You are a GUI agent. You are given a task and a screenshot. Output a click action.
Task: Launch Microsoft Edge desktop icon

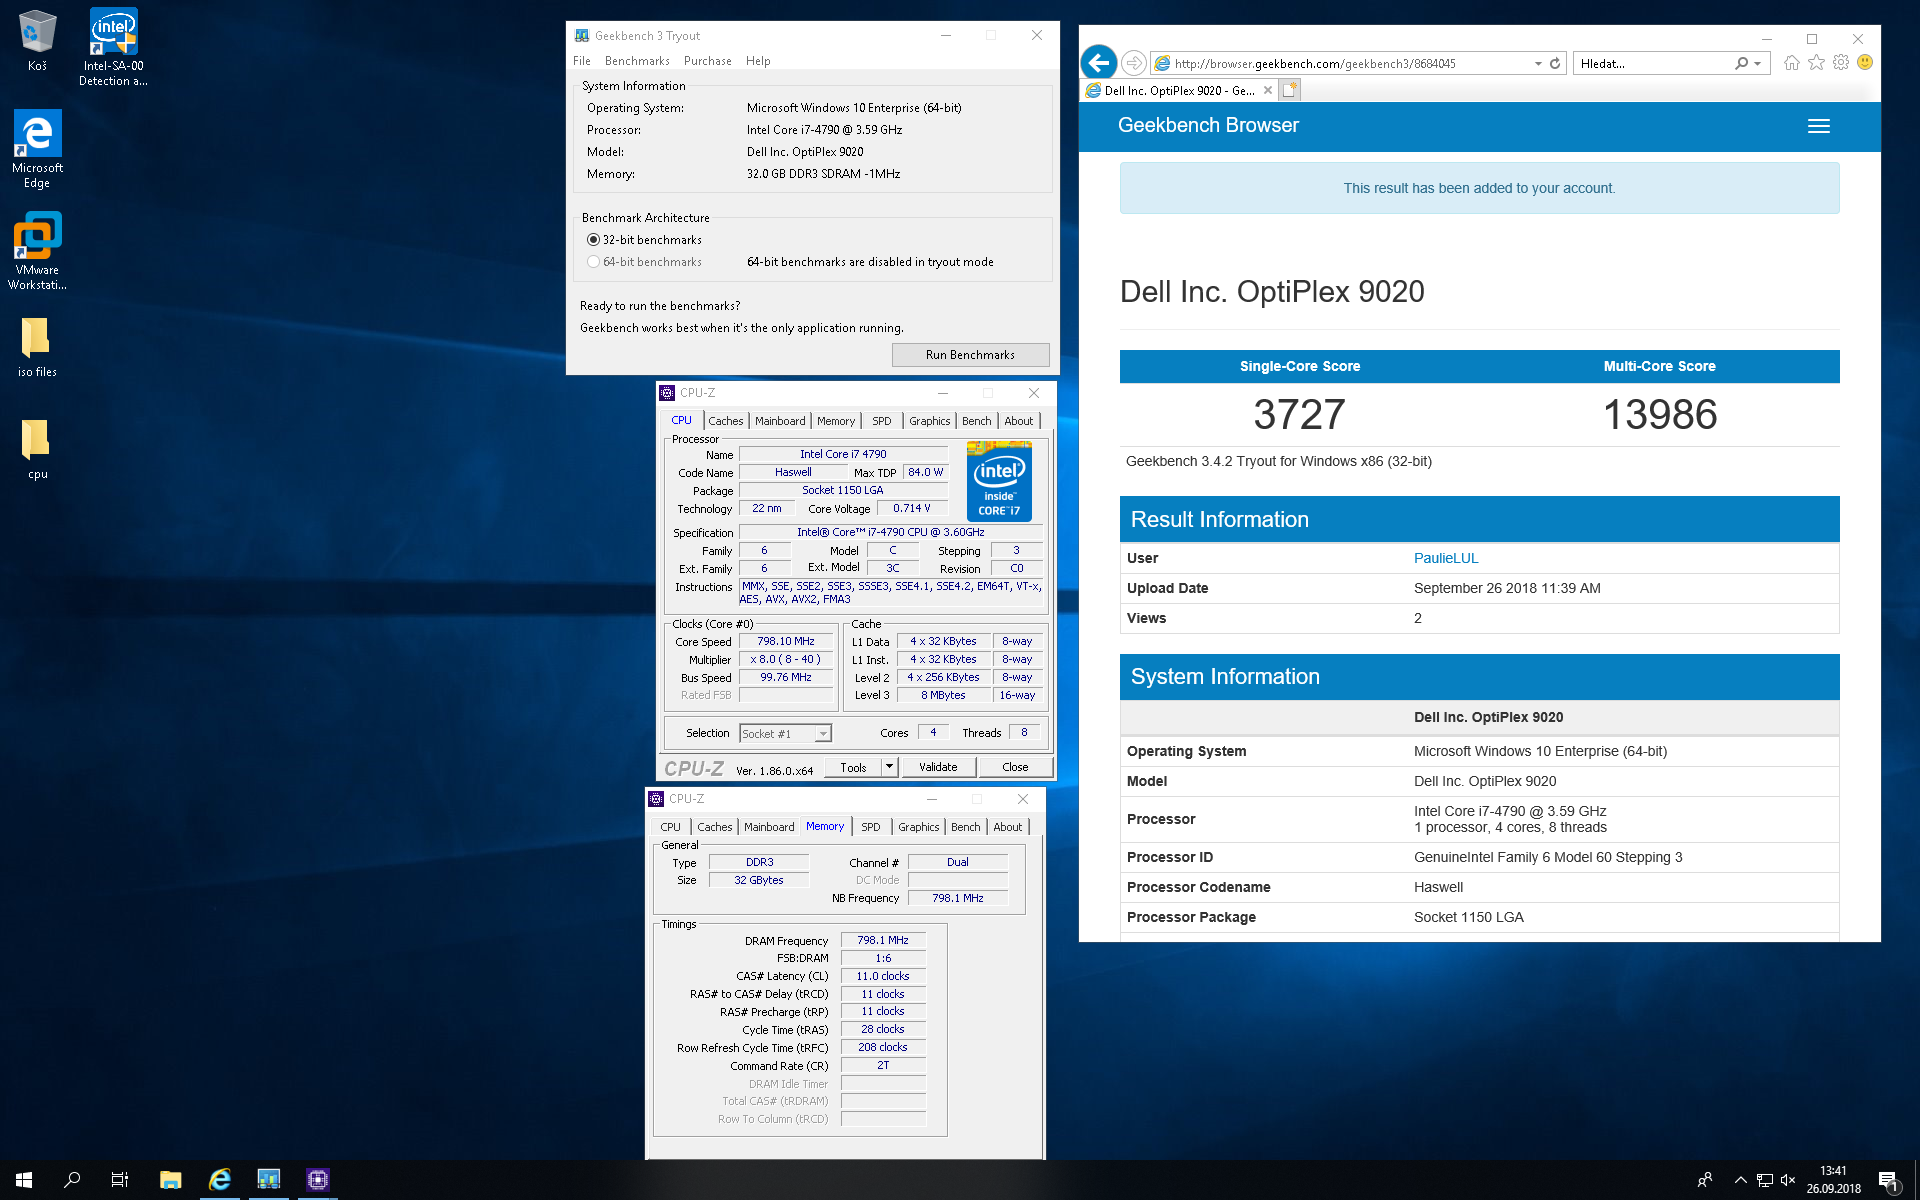[x=37, y=148]
